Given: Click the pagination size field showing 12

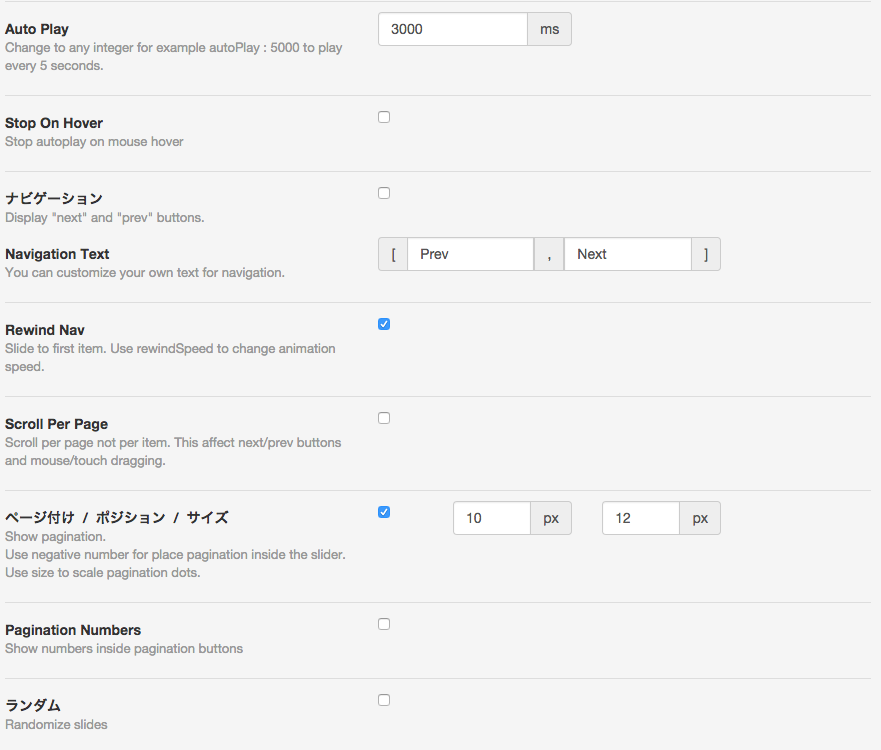Looking at the screenshot, I should pyautogui.click(x=641, y=518).
